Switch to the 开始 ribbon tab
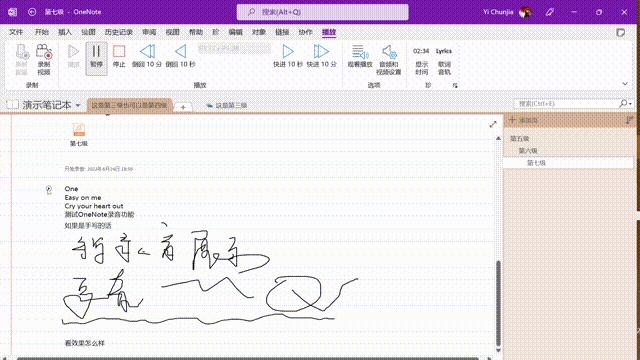 [x=41, y=32]
